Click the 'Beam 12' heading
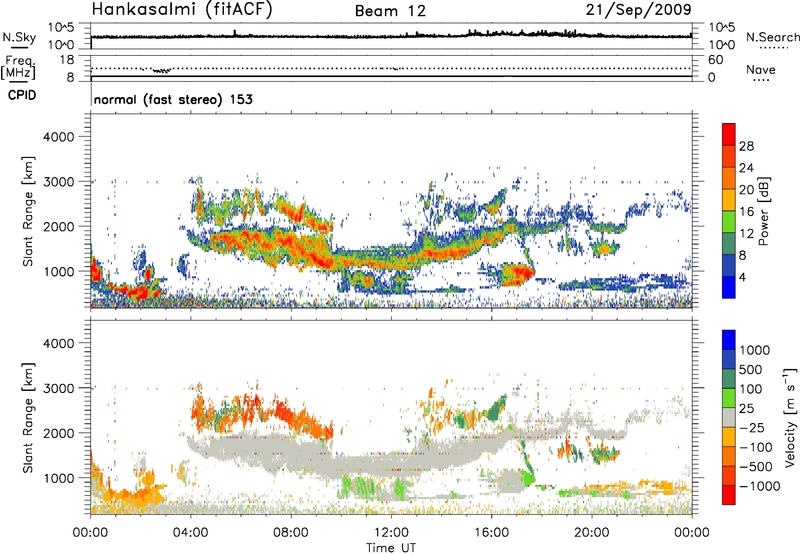Image resolution: width=800 pixels, height=554 pixels. pyautogui.click(x=390, y=11)
